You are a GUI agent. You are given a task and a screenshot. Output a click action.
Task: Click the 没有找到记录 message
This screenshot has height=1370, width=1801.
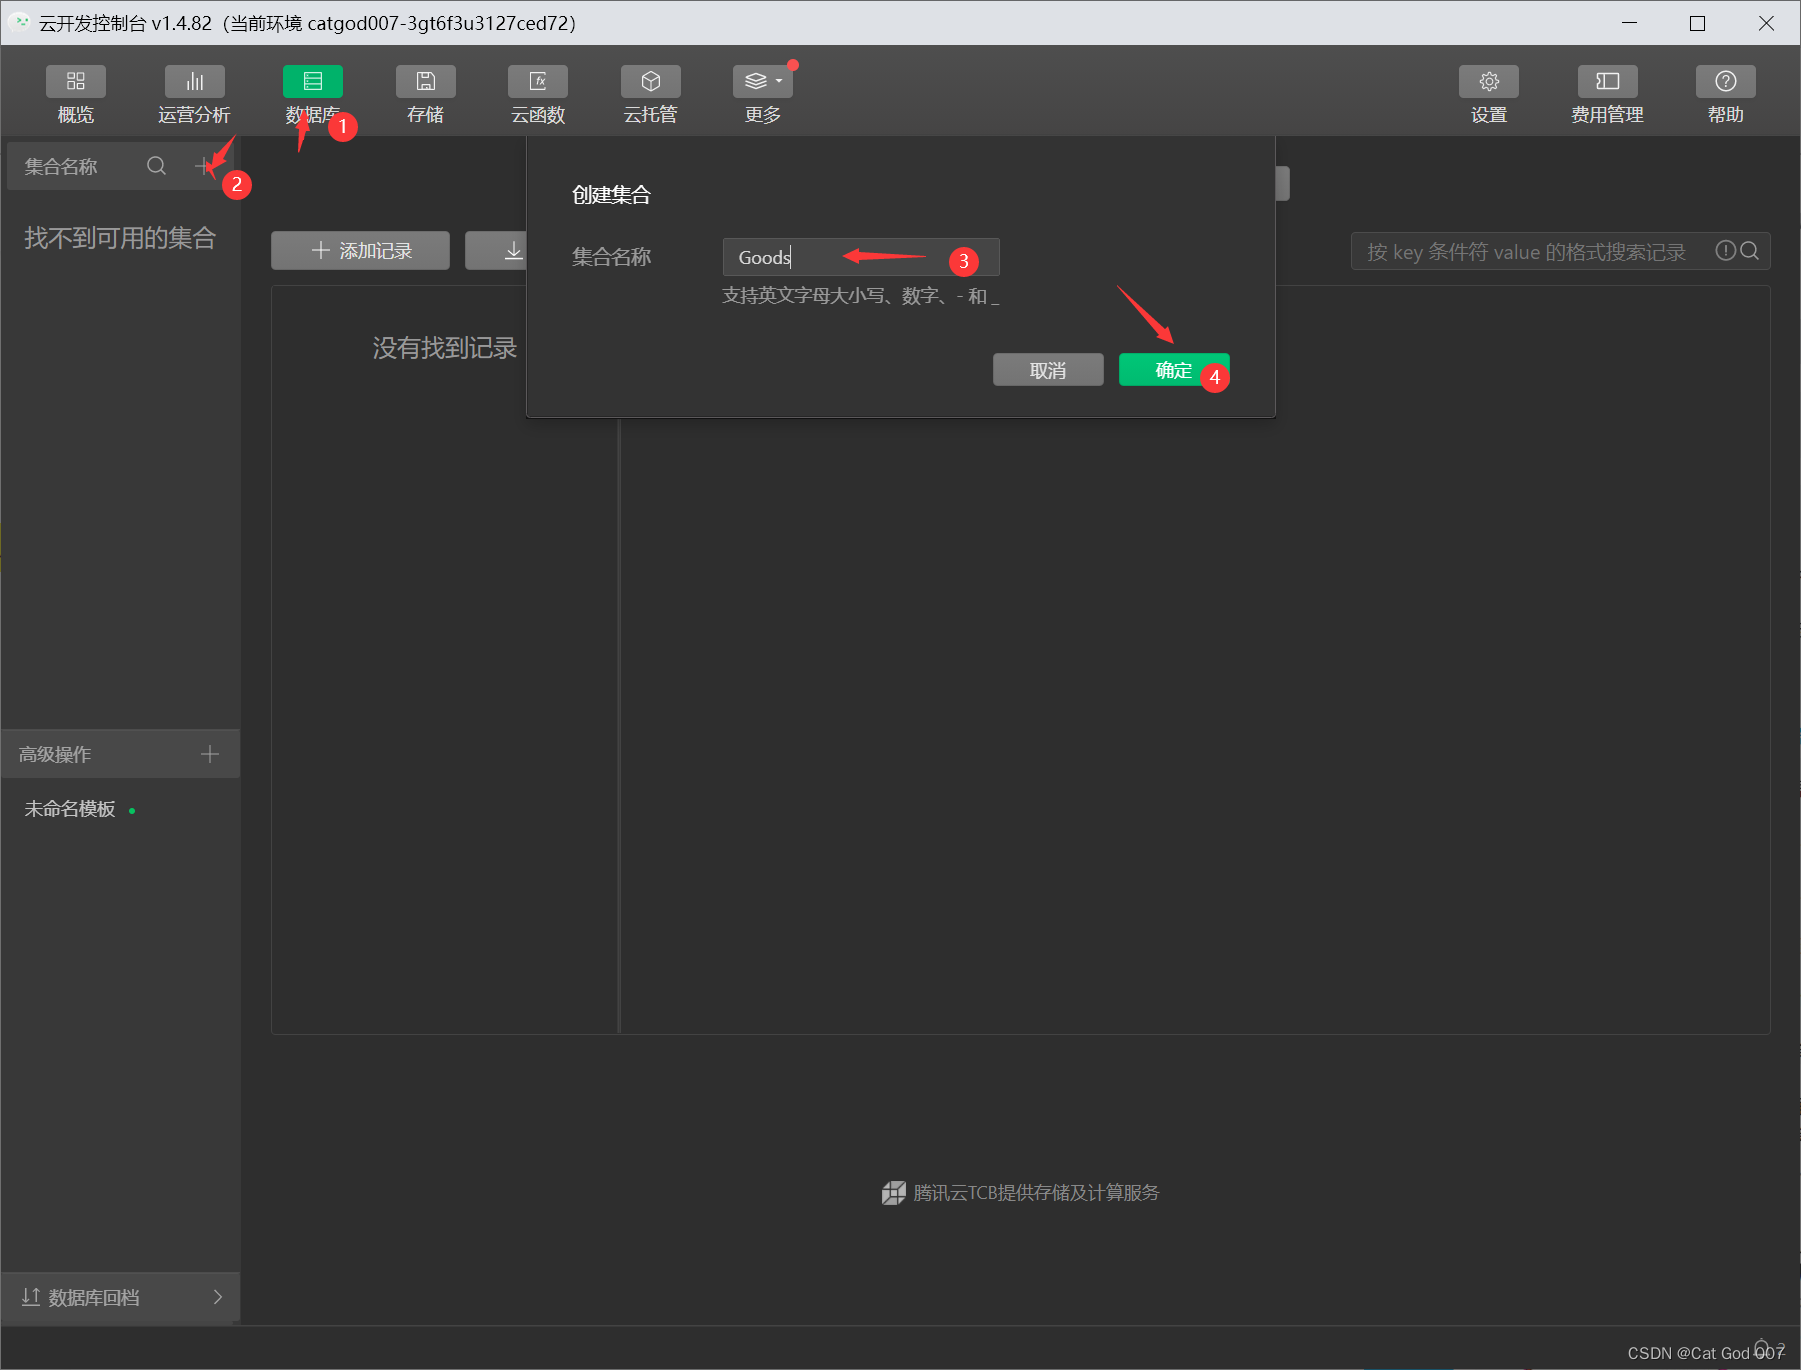point(445,348)
